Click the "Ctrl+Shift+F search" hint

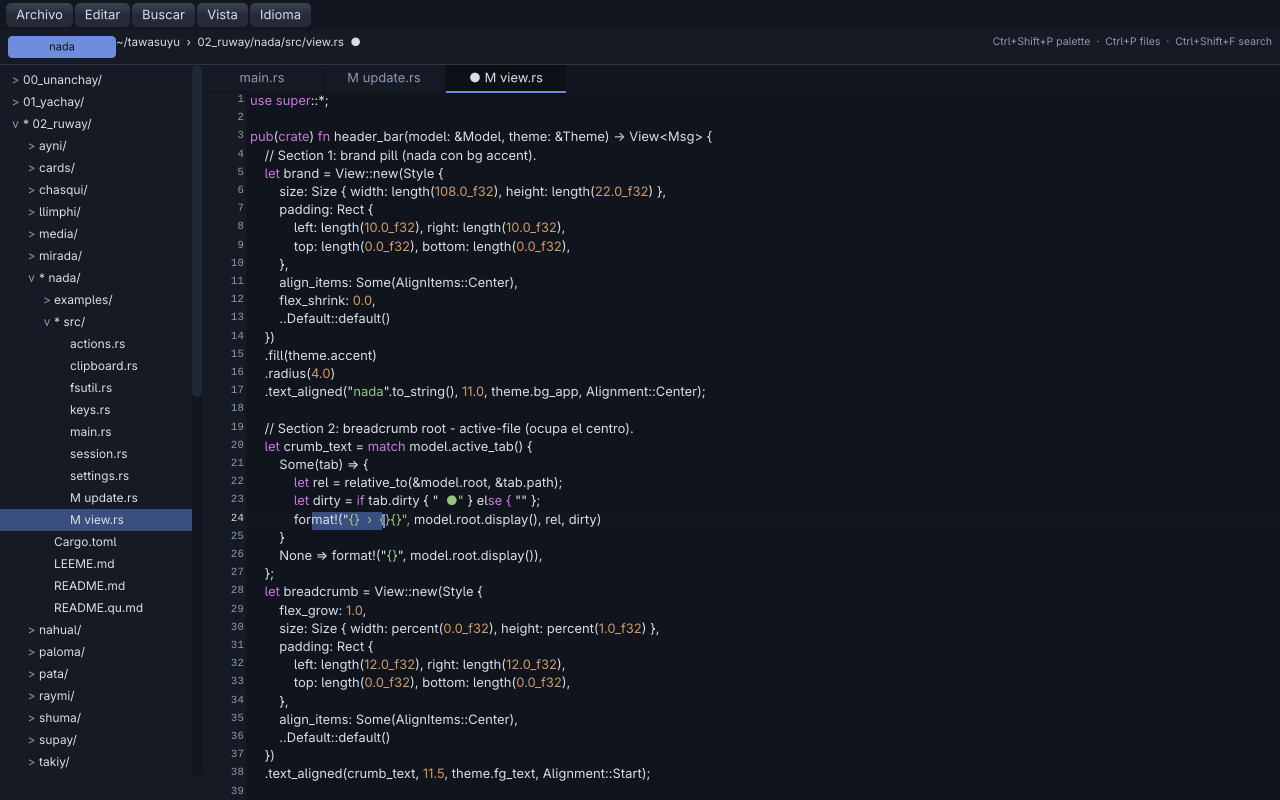click(1223, 42)
